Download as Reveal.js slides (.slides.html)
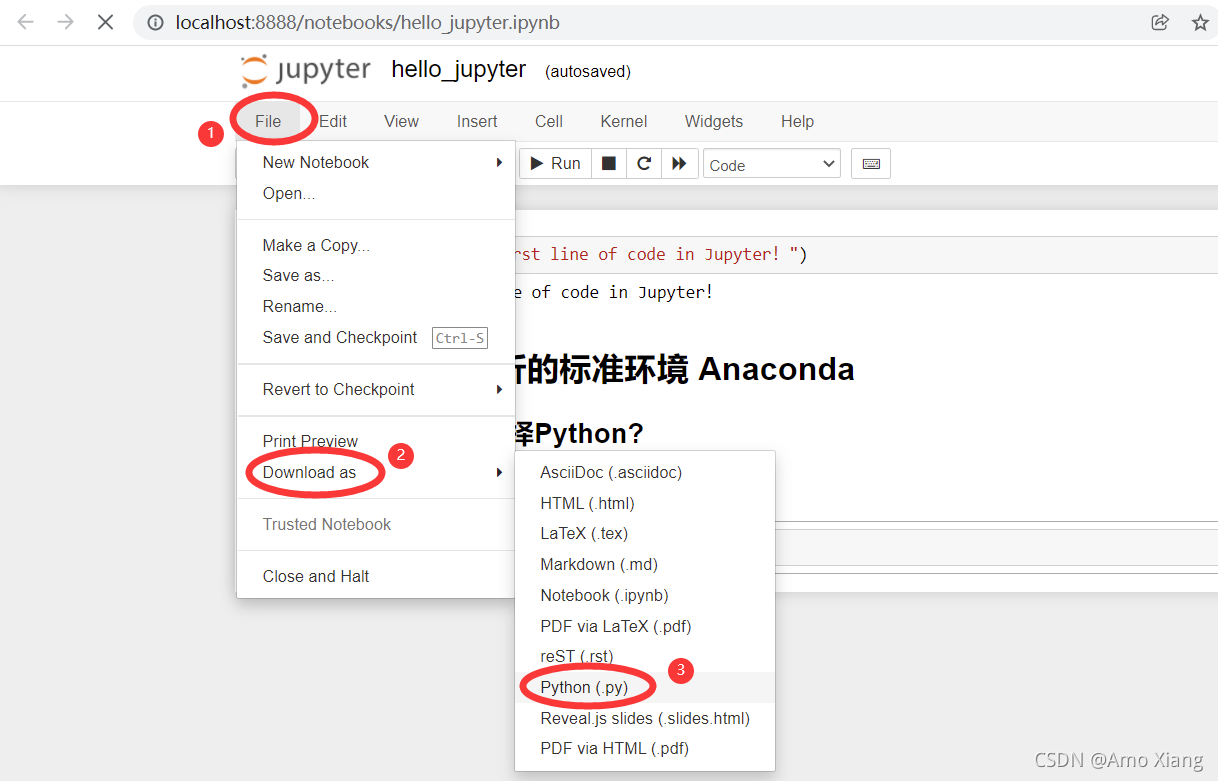The height and width of the screenshot is (781, 1218). 645,718
